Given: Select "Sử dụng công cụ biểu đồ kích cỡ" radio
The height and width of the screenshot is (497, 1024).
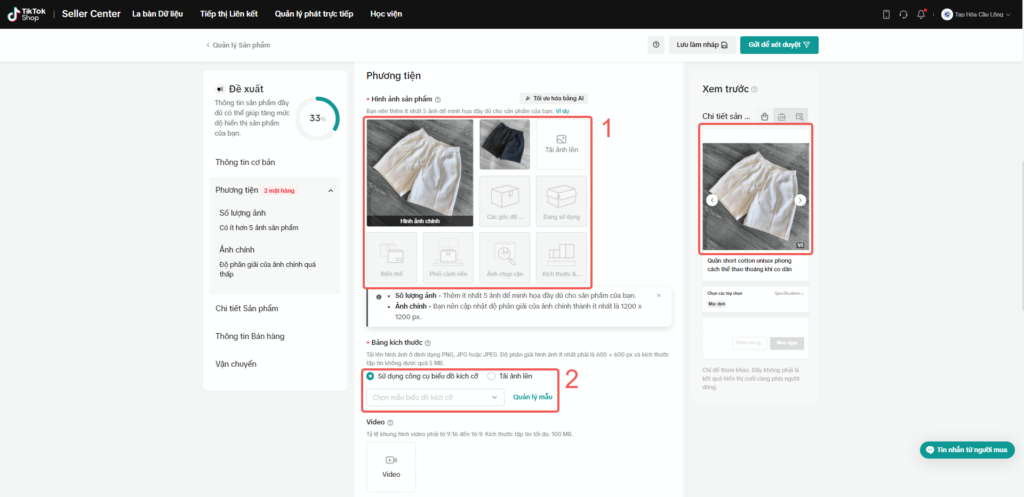Looking at the screenshot, I should click(370, 376).
